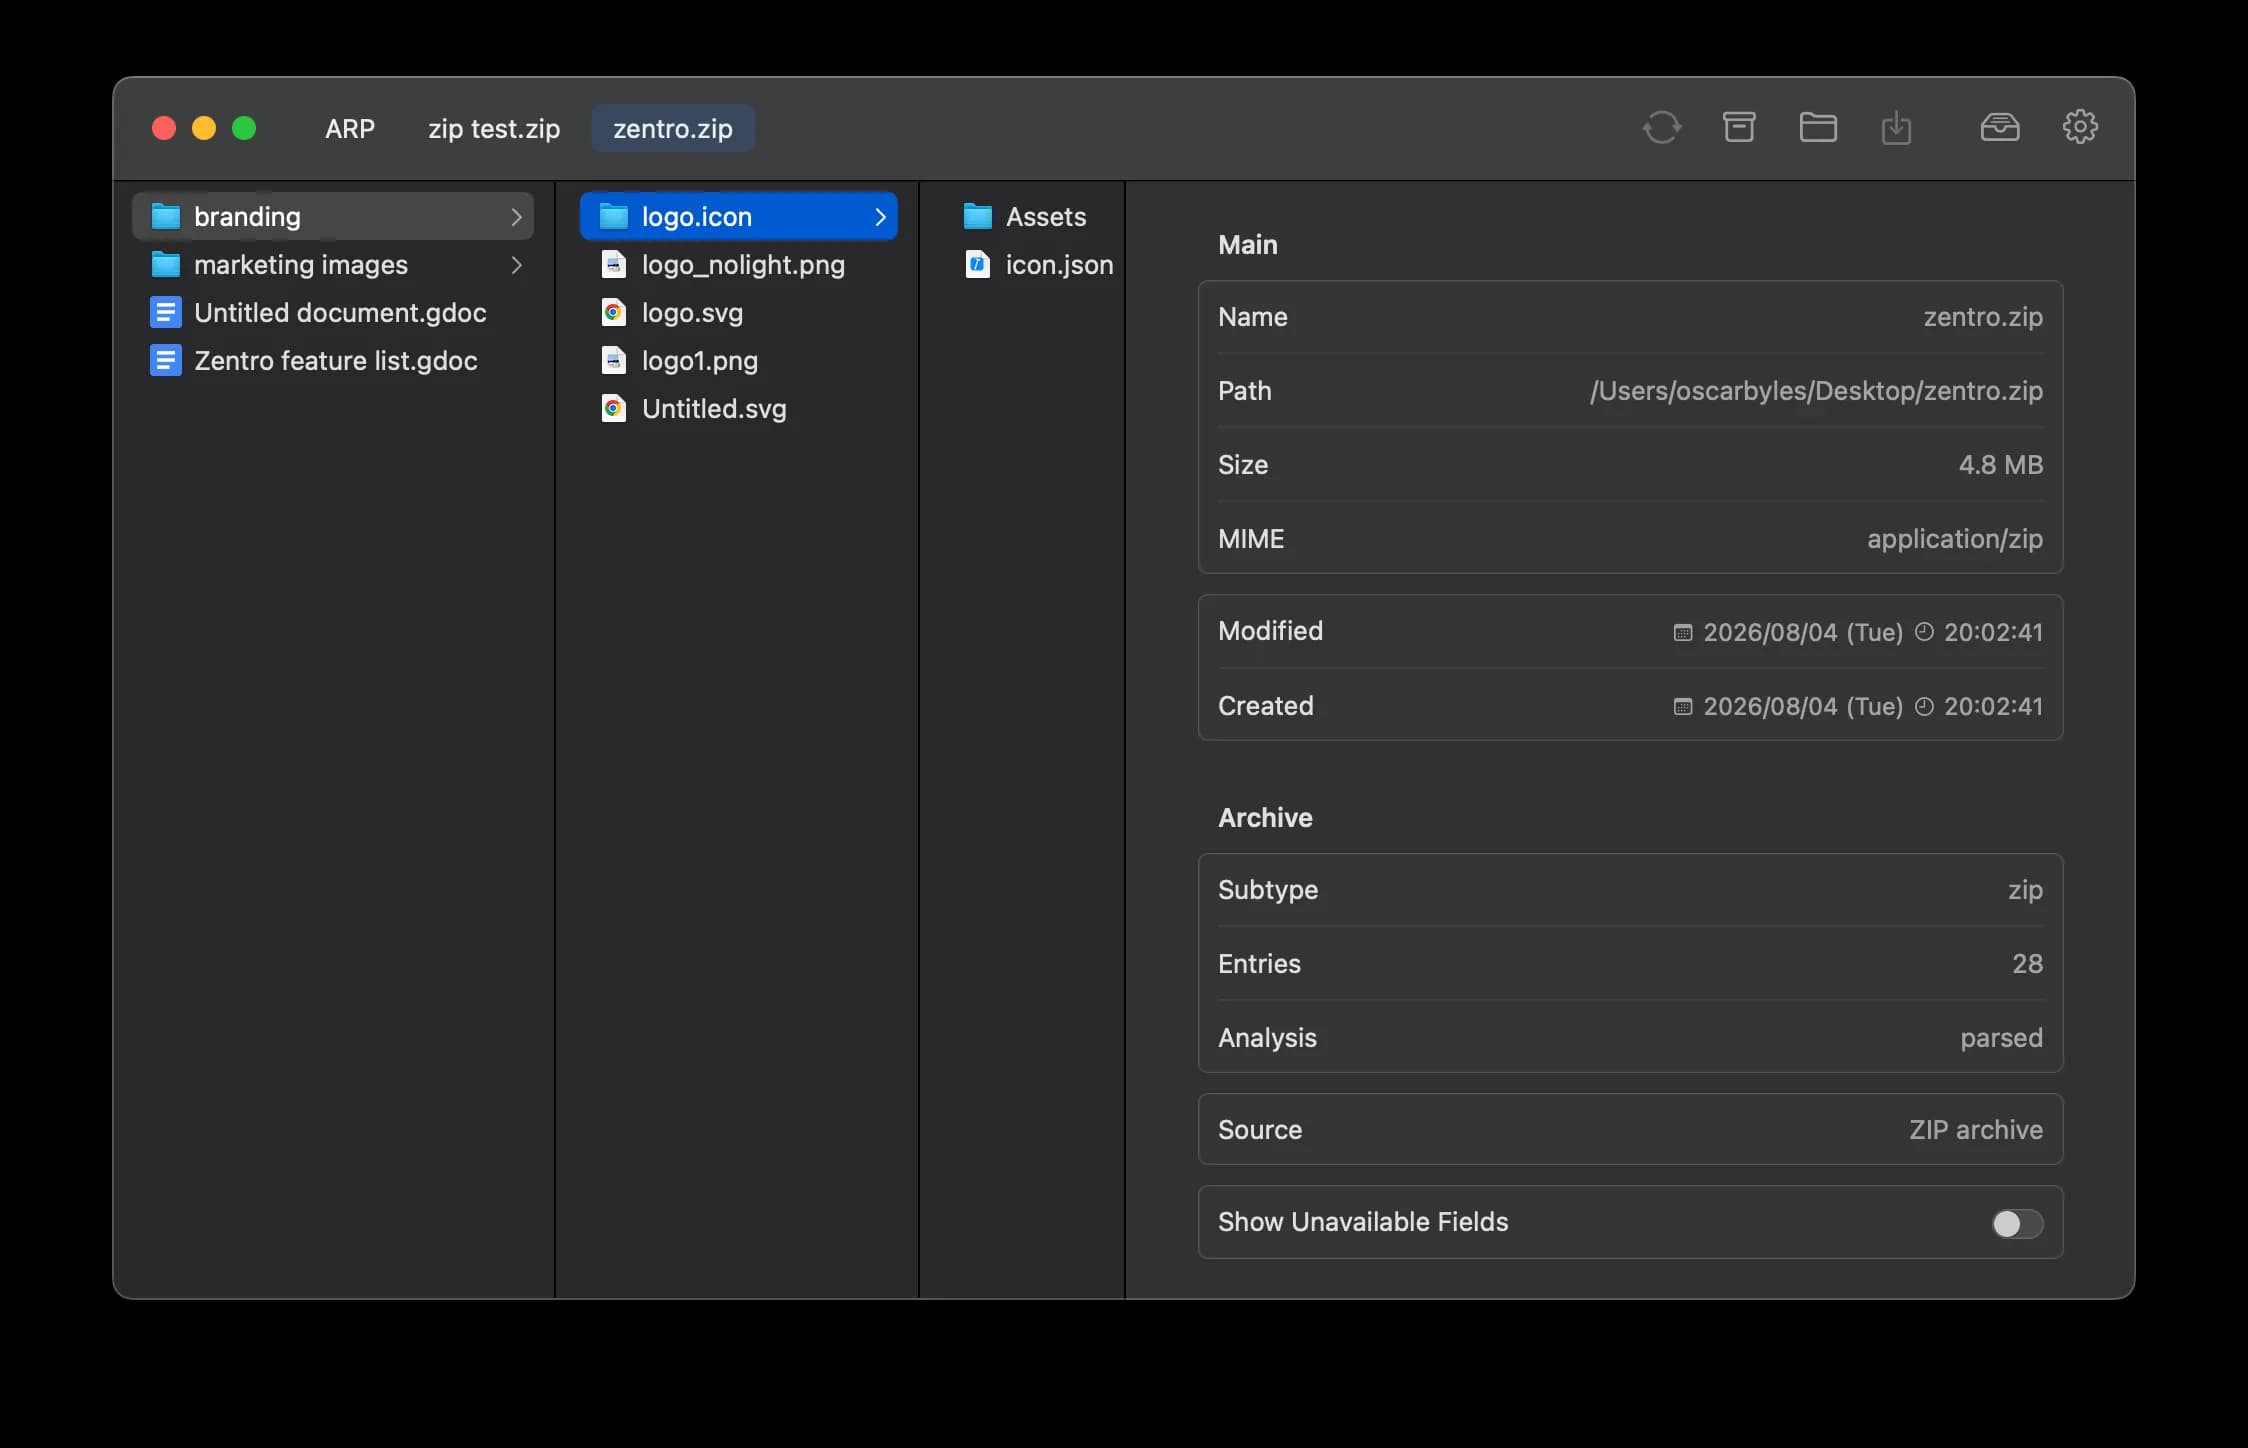This screenshot has width=2248, height=1448.
Task: Close the window with red button
Action: [x=164, y=128]
